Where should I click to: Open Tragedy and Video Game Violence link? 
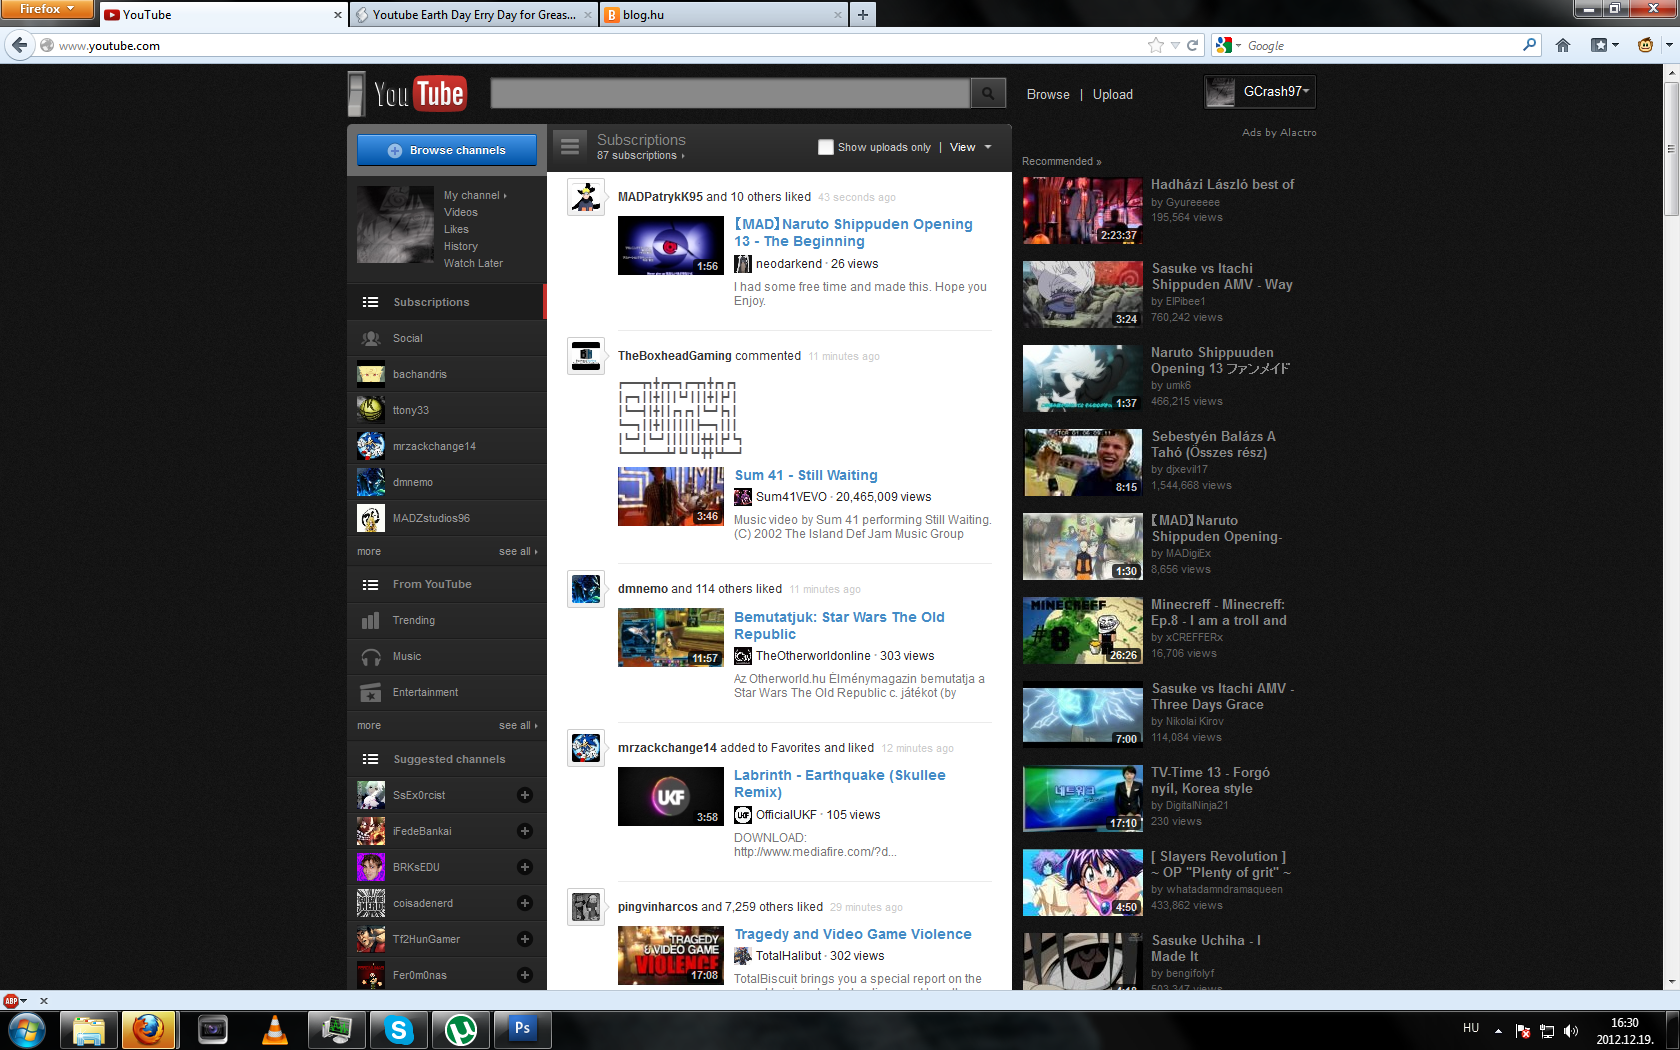coord(853,934)
